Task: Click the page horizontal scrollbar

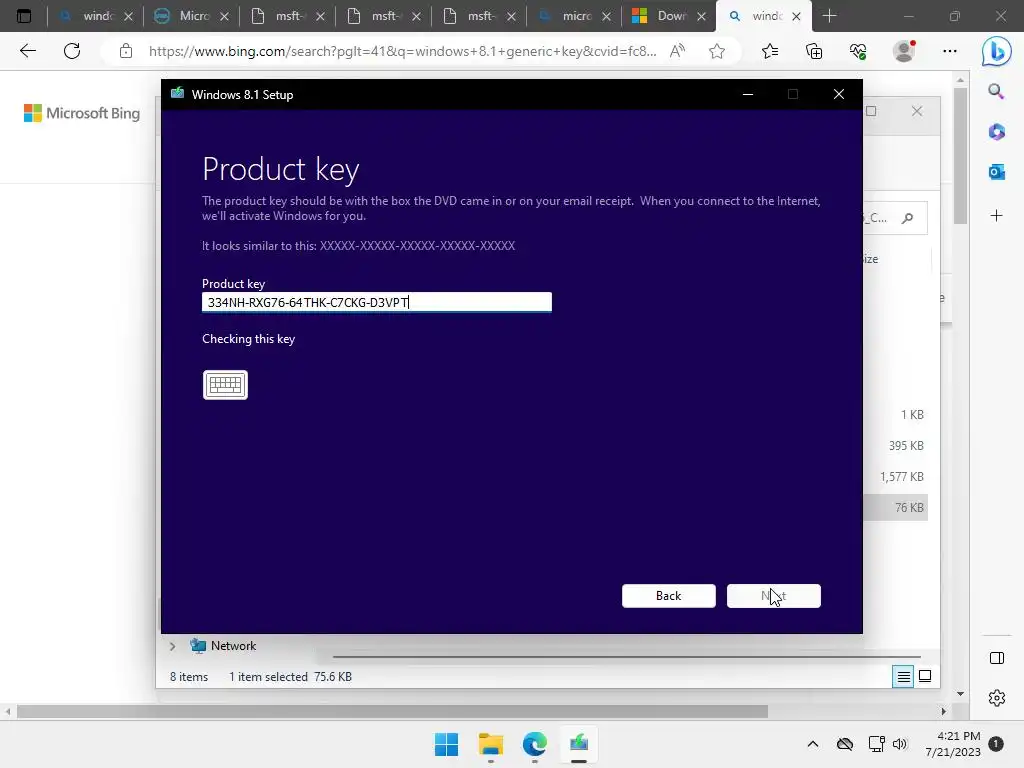Action: [x=392, y=711]
